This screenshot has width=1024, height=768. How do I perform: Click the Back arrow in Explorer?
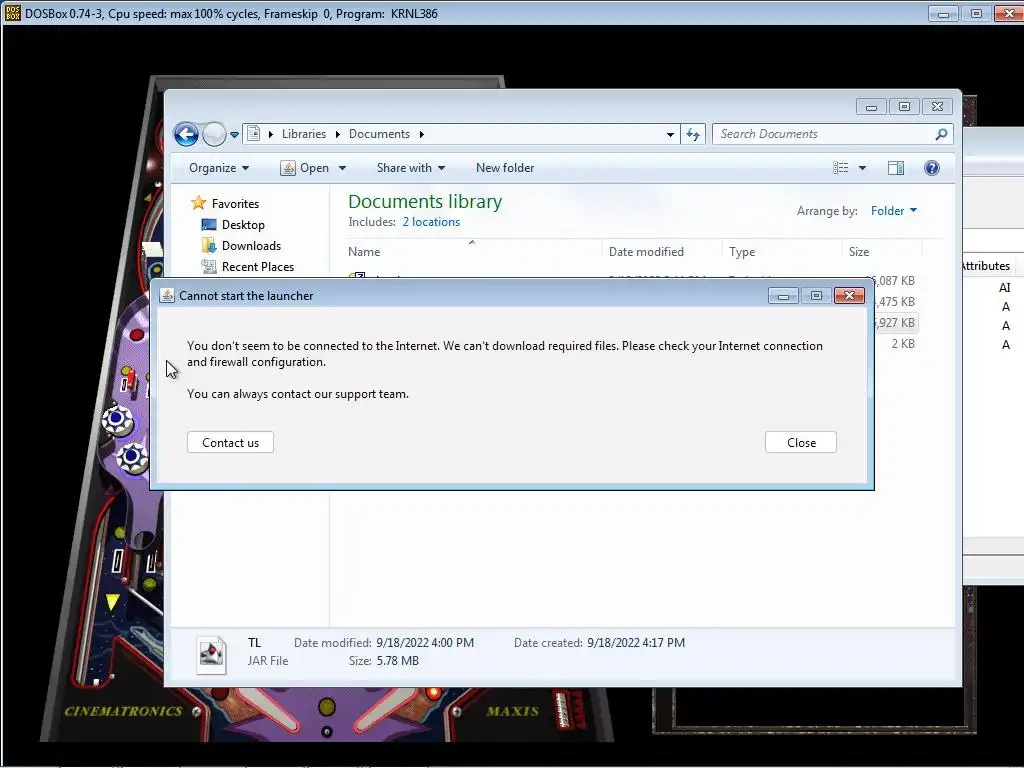pyautogui.click(x=186, y=135)
